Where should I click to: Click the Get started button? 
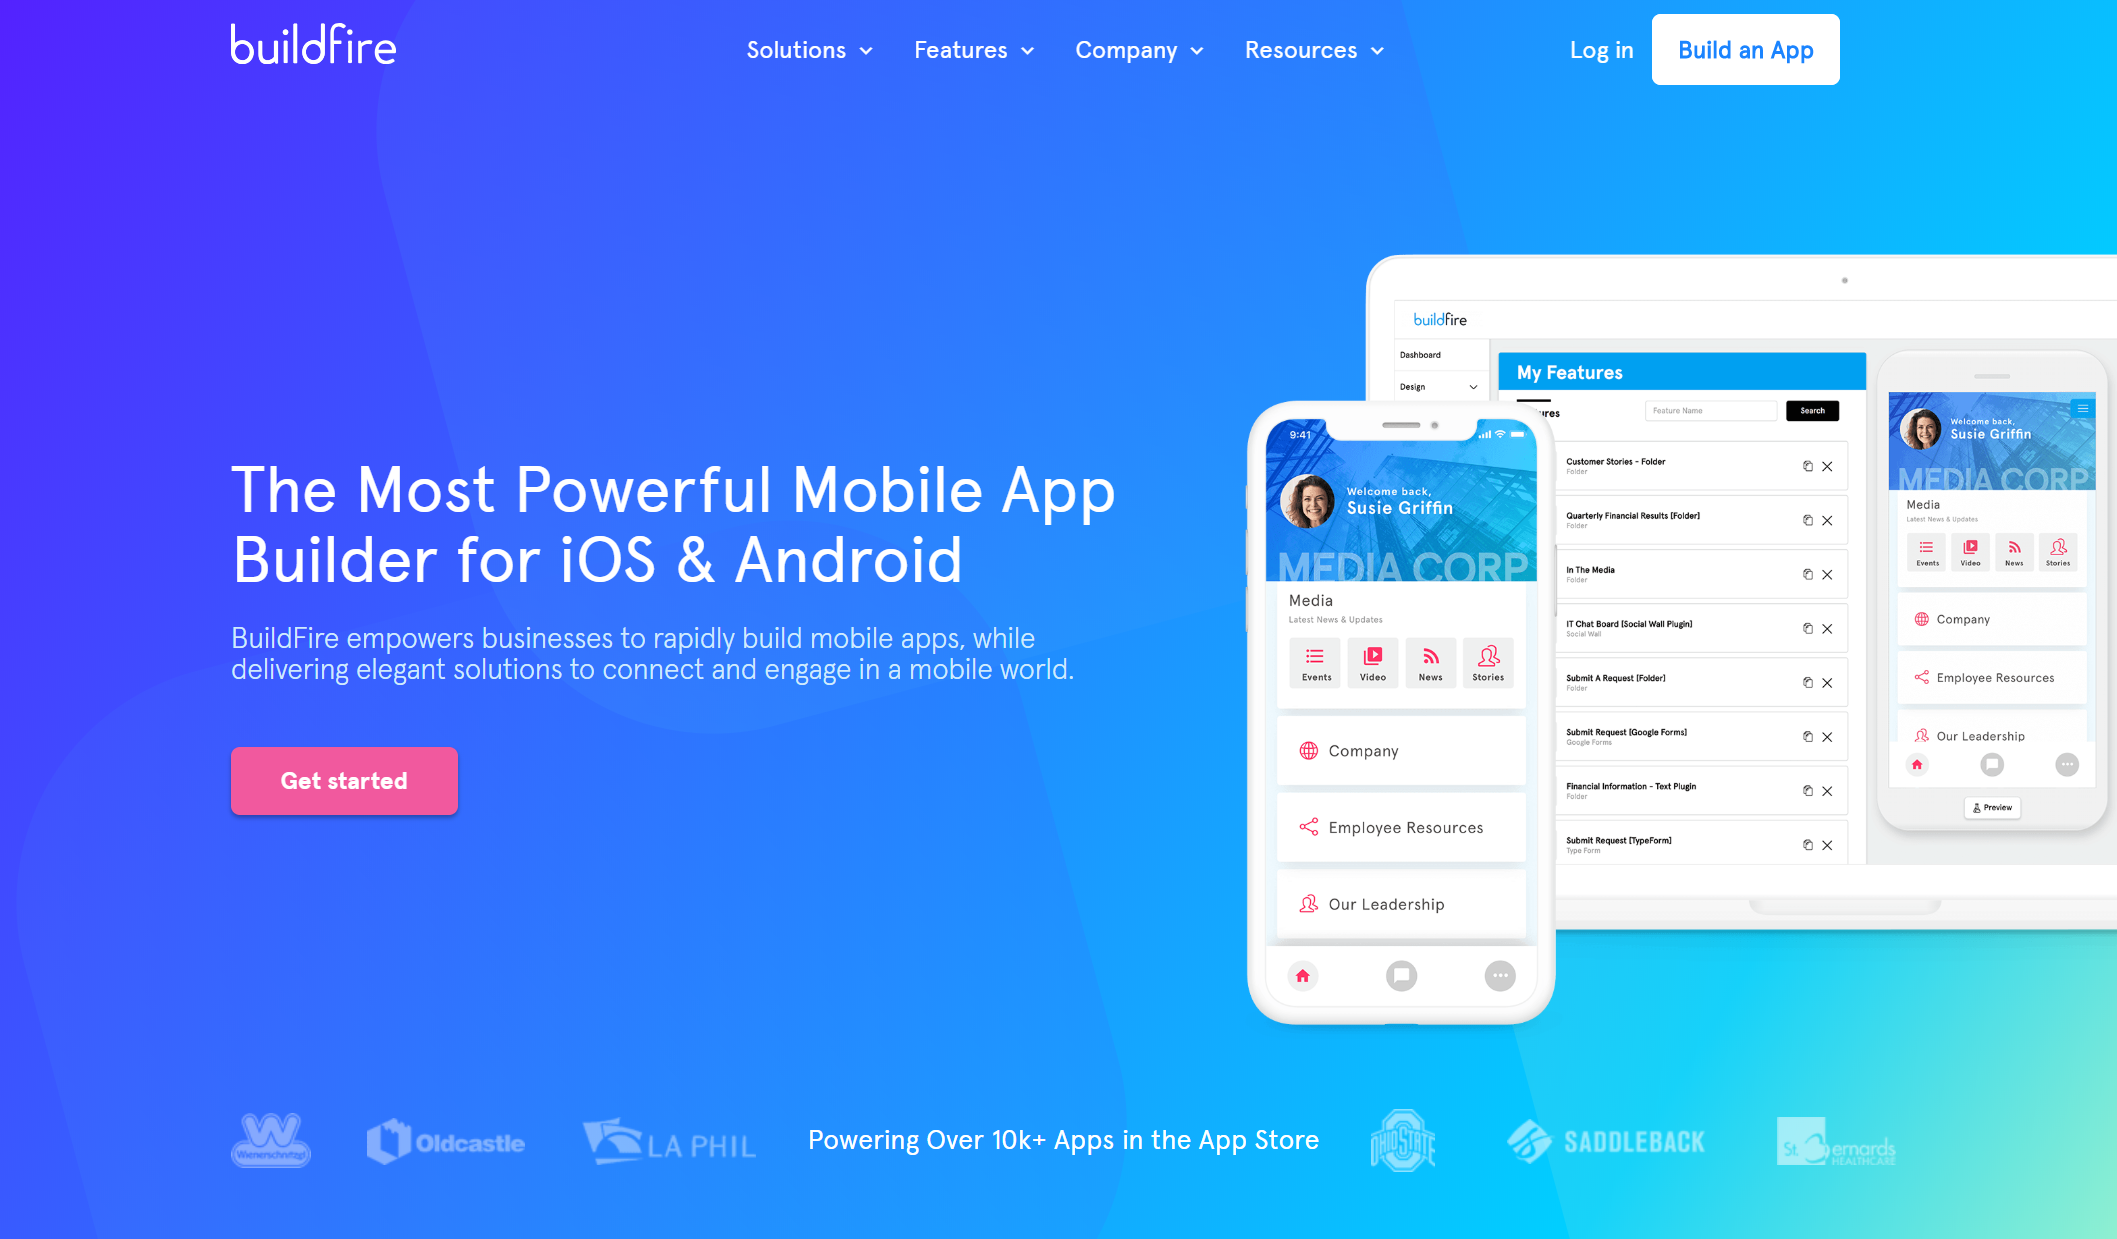click(x=345, y=779)
